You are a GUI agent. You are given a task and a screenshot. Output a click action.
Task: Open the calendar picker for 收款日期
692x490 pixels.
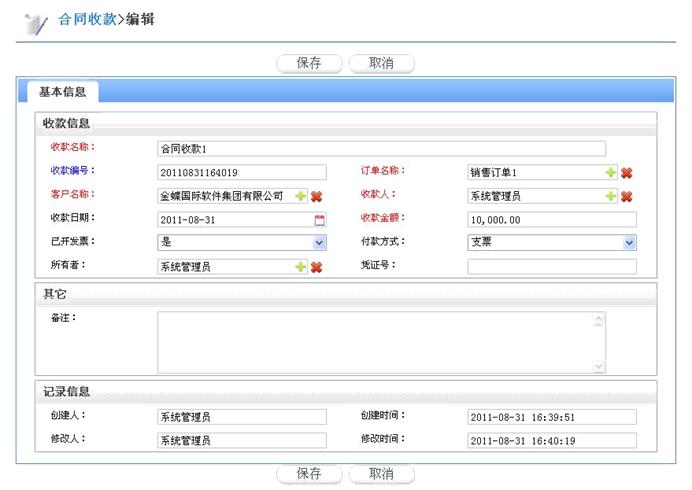(320, 220)
